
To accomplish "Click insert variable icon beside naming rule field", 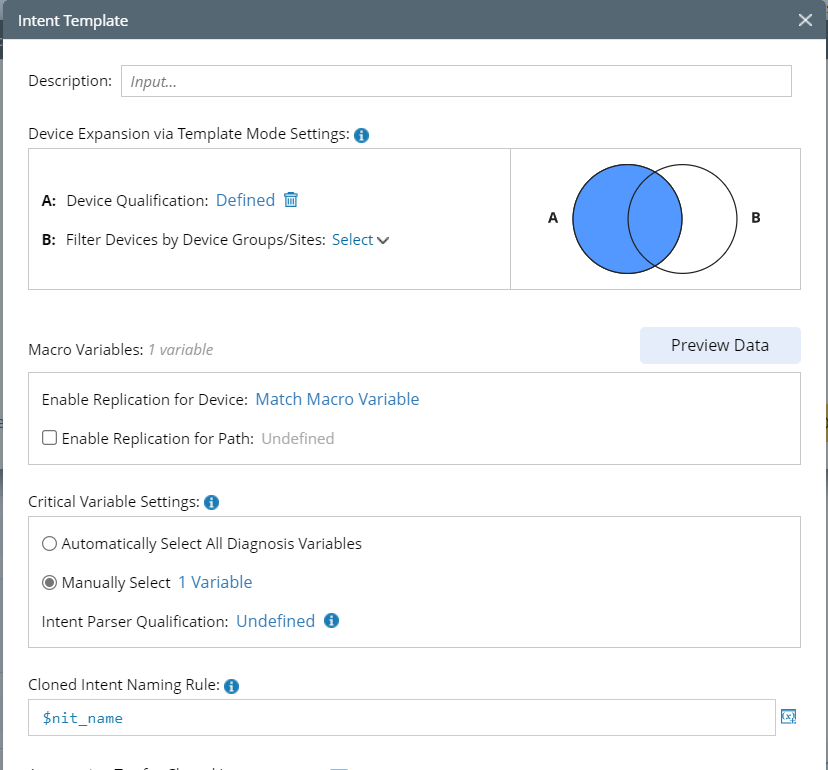I will point(788,717).
